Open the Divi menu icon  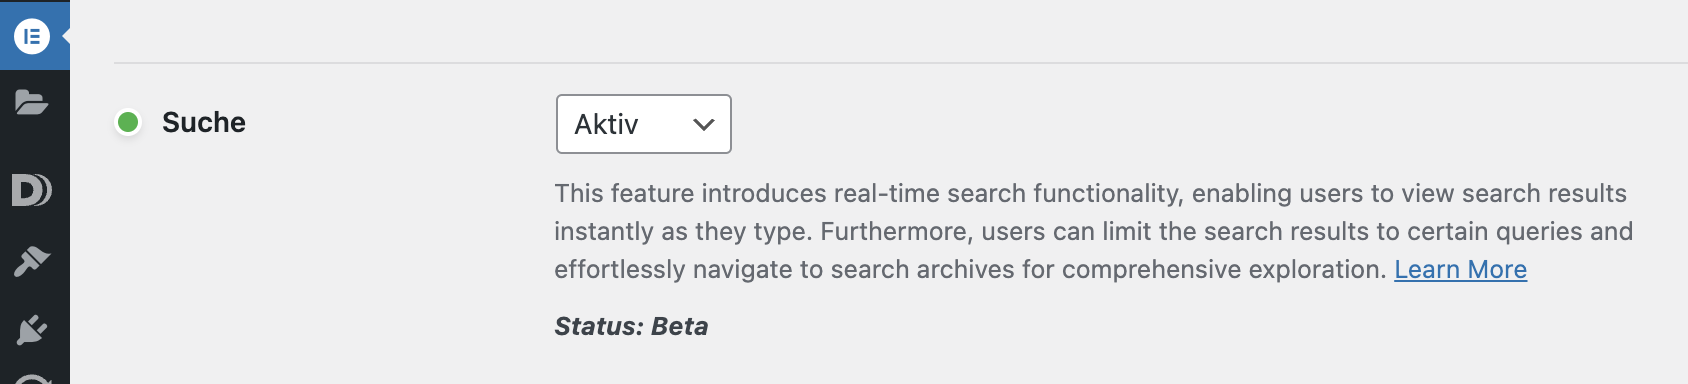31,190
